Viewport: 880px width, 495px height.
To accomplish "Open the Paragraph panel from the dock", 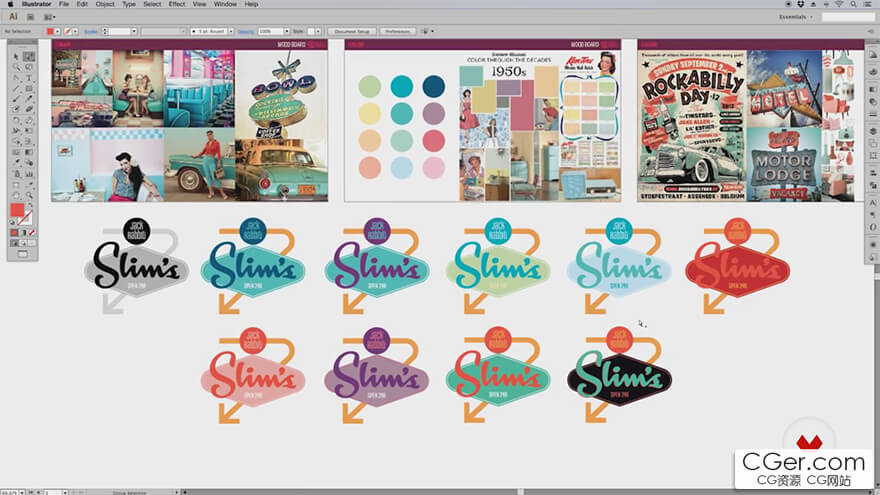I will click(873, 214).
